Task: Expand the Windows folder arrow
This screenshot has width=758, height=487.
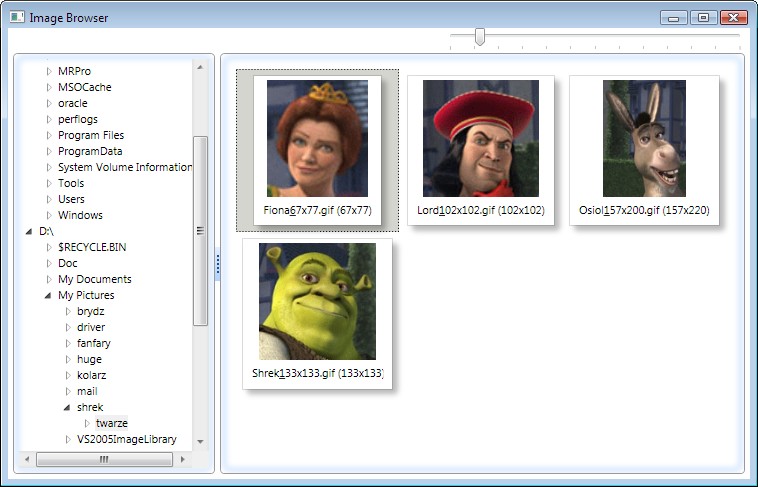Action: pos(49,215)
